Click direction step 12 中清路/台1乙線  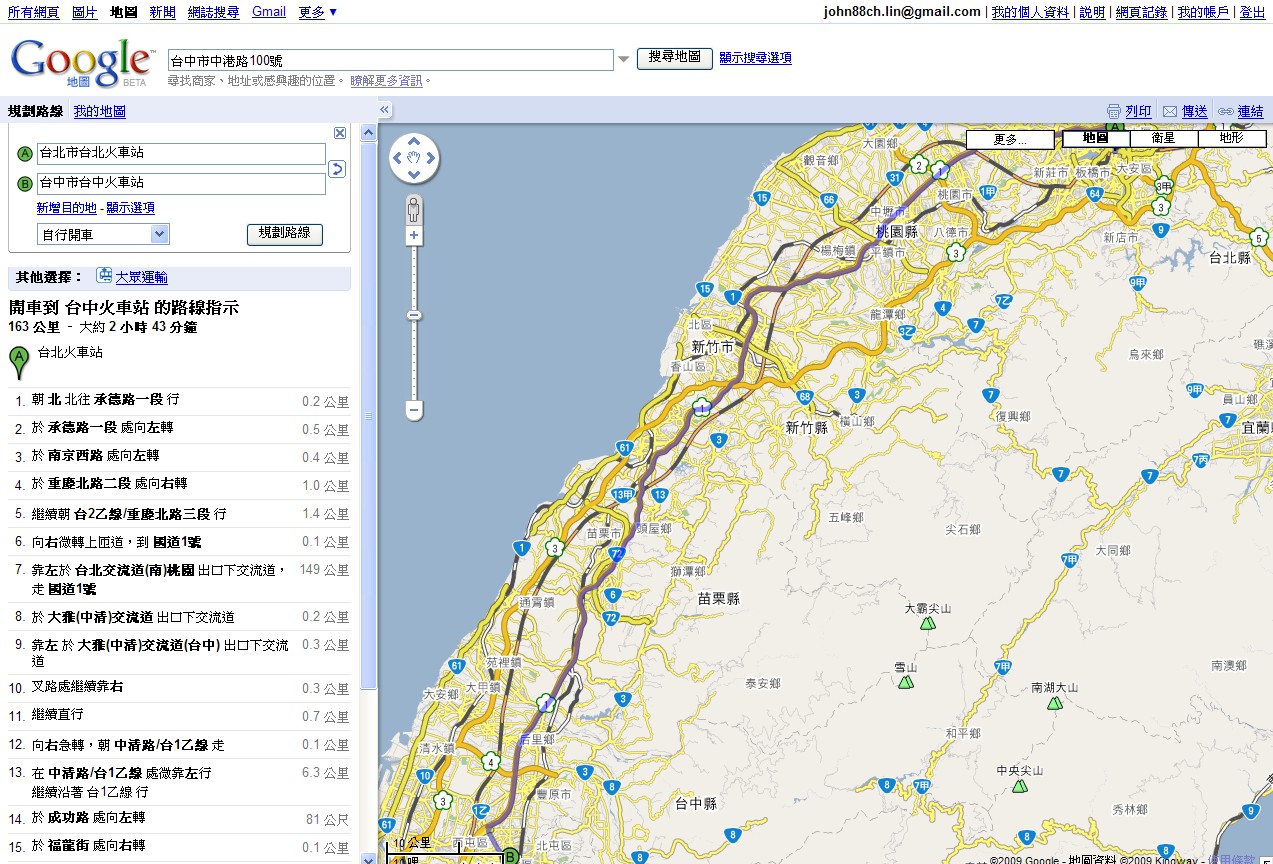[180, 745]
